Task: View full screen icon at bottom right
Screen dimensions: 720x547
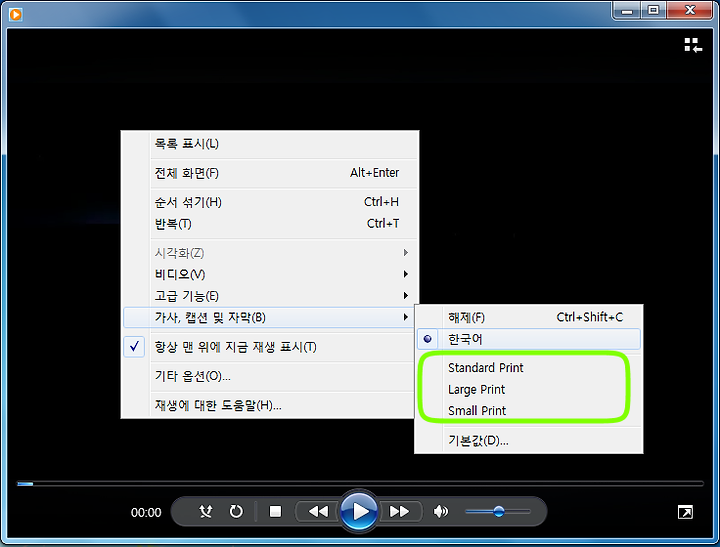Action: [685, 512]
